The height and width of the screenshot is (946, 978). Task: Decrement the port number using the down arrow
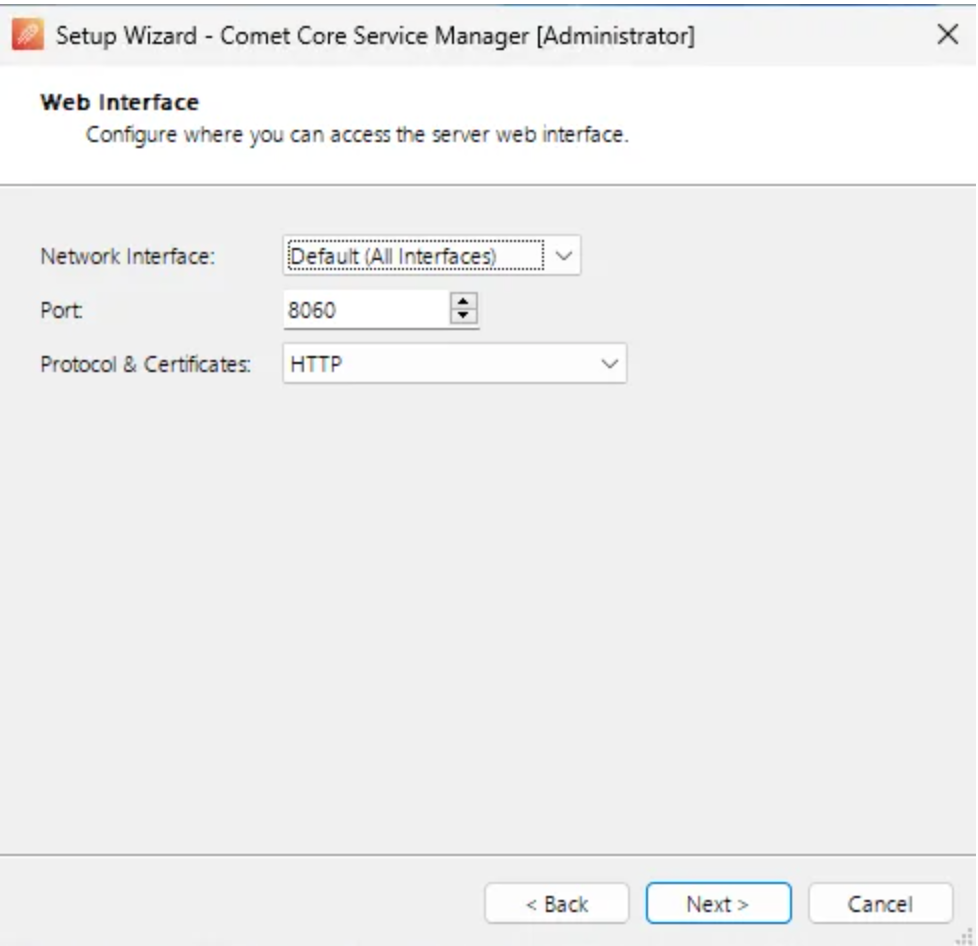464,316
